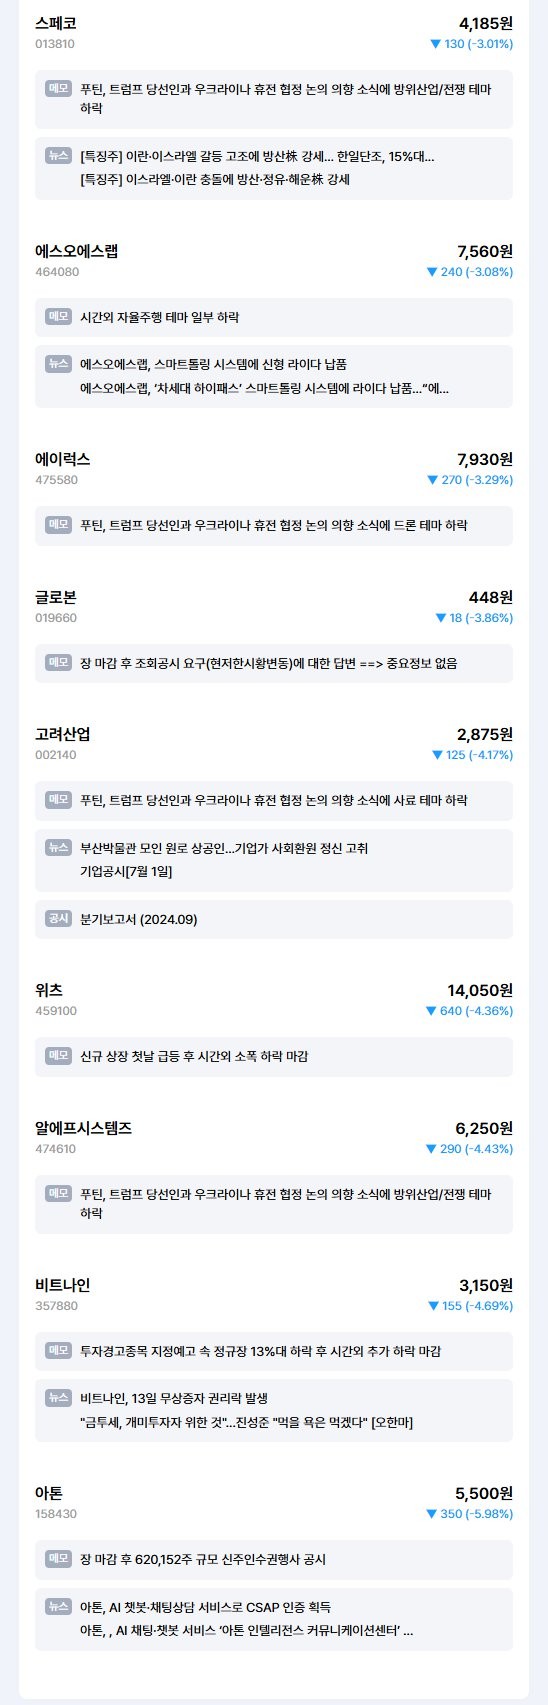The image size is (548, 1705).
Task: Open 부산박물관 모인 원로 상공인 news
Action: 224,849
